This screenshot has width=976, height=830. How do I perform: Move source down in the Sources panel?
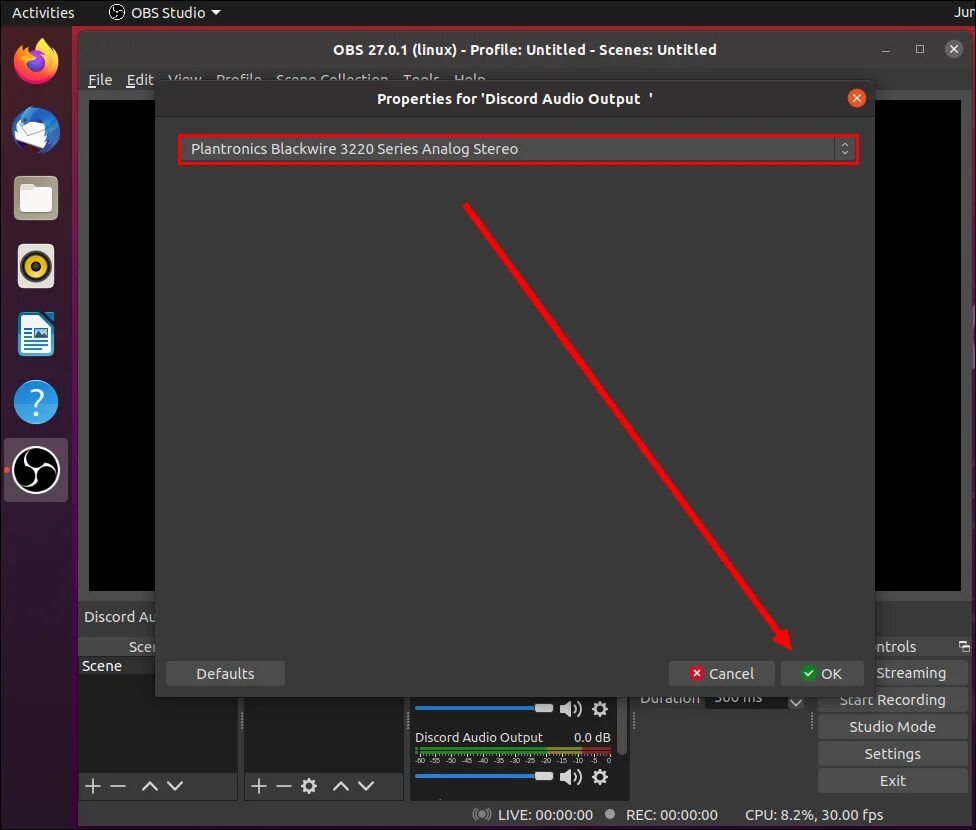click(x=366, y=786)
